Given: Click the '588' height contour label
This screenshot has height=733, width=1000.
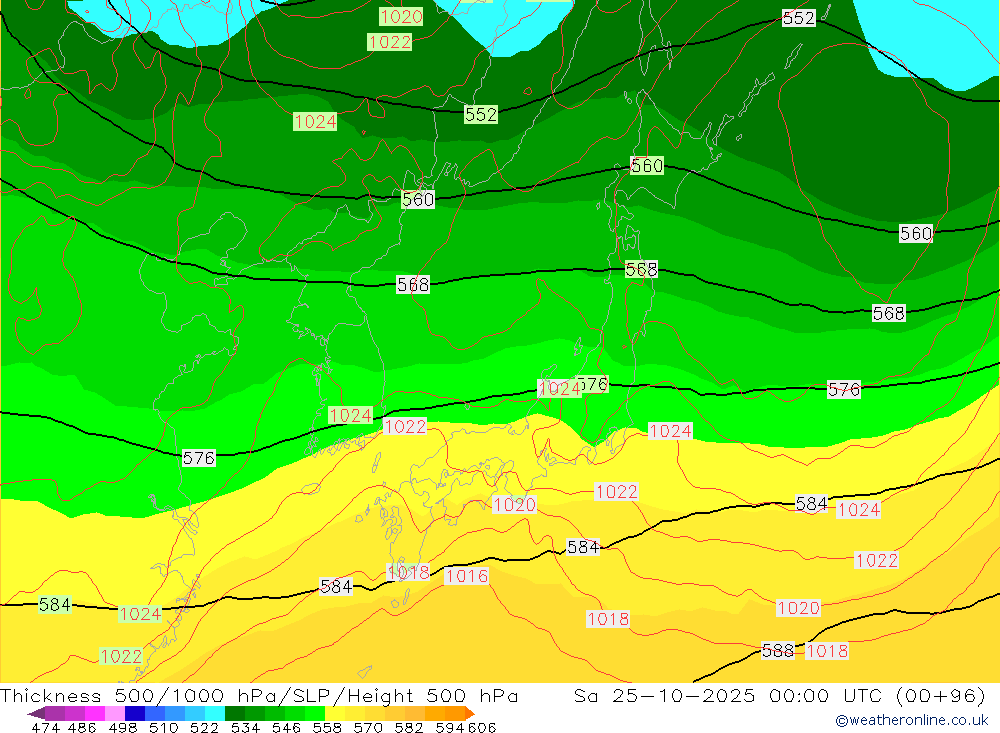Looking at the screenshot, I should tap(778, 651).
